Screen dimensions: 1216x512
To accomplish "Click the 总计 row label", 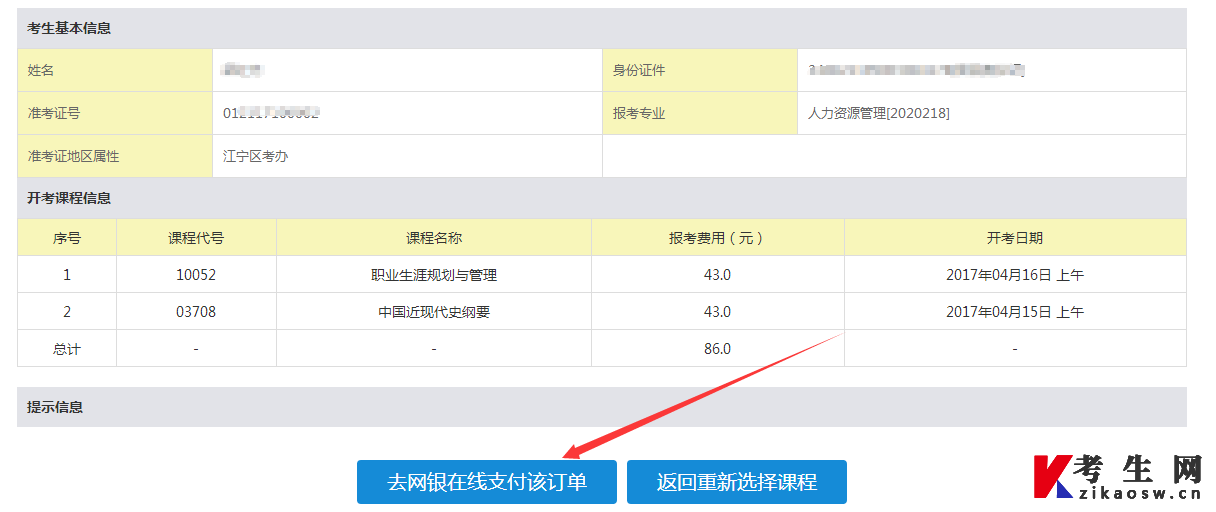I will 67,349.
